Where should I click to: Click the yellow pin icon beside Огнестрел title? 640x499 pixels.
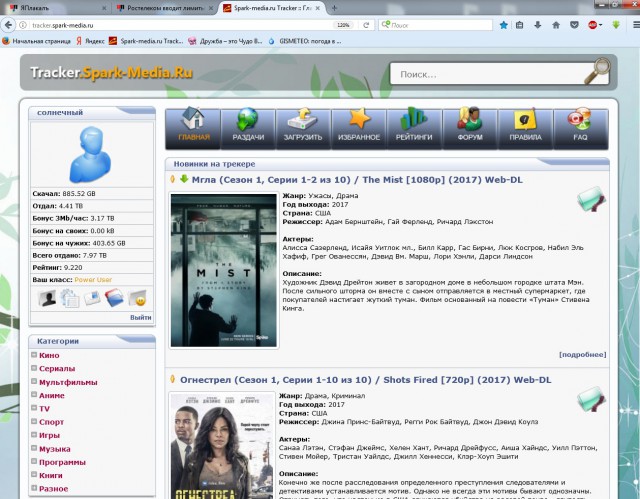[173, 379]
